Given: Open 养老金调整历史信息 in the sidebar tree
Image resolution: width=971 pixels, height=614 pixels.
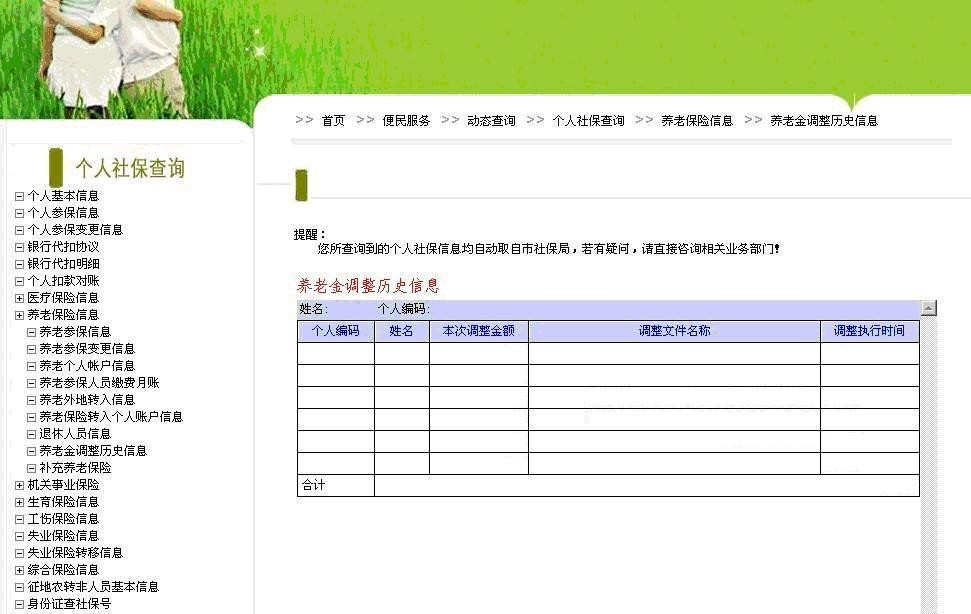Looking at the screenshot, I should point(93,451).
